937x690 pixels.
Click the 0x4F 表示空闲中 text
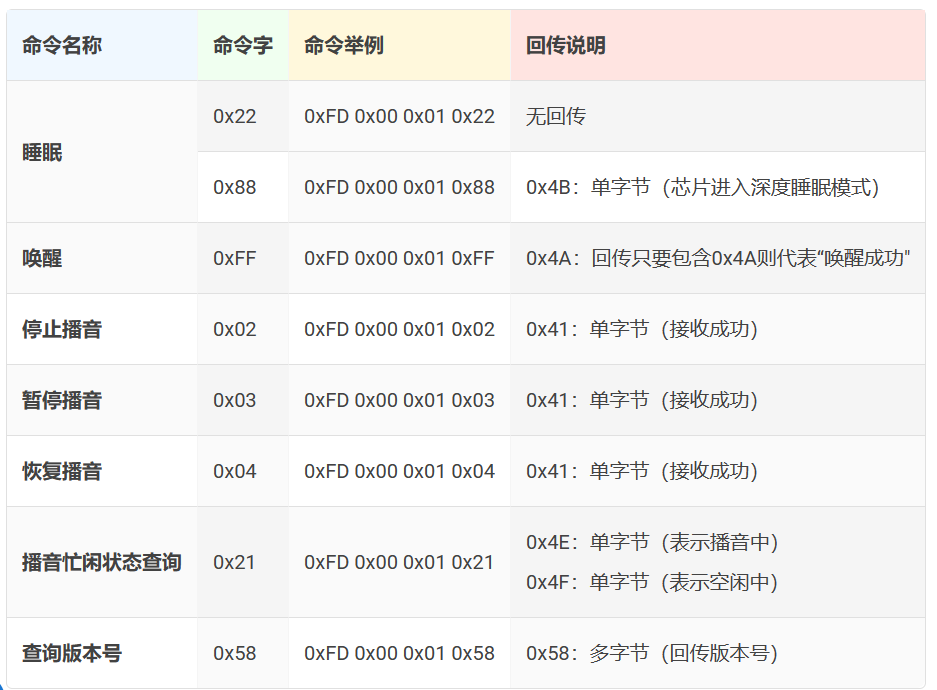(652, 583)
